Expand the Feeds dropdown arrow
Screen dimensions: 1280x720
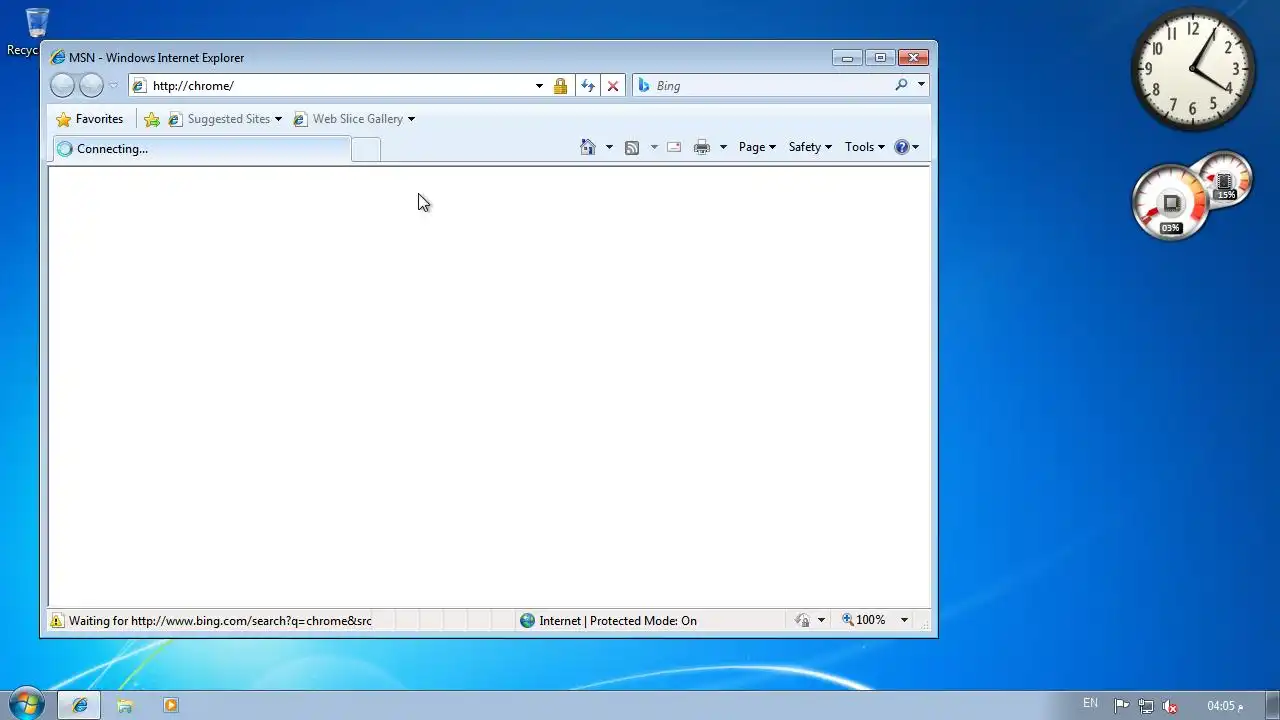click(x=654, y=147)
